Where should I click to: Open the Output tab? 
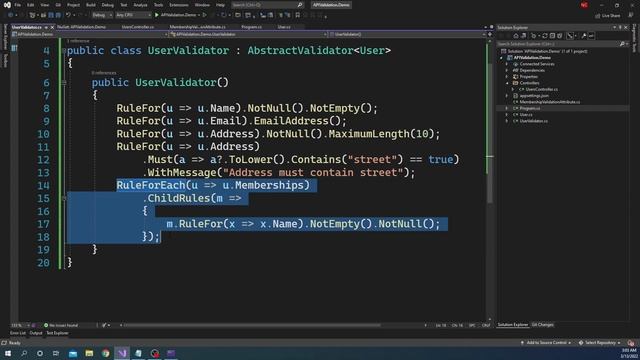[36, 333]
